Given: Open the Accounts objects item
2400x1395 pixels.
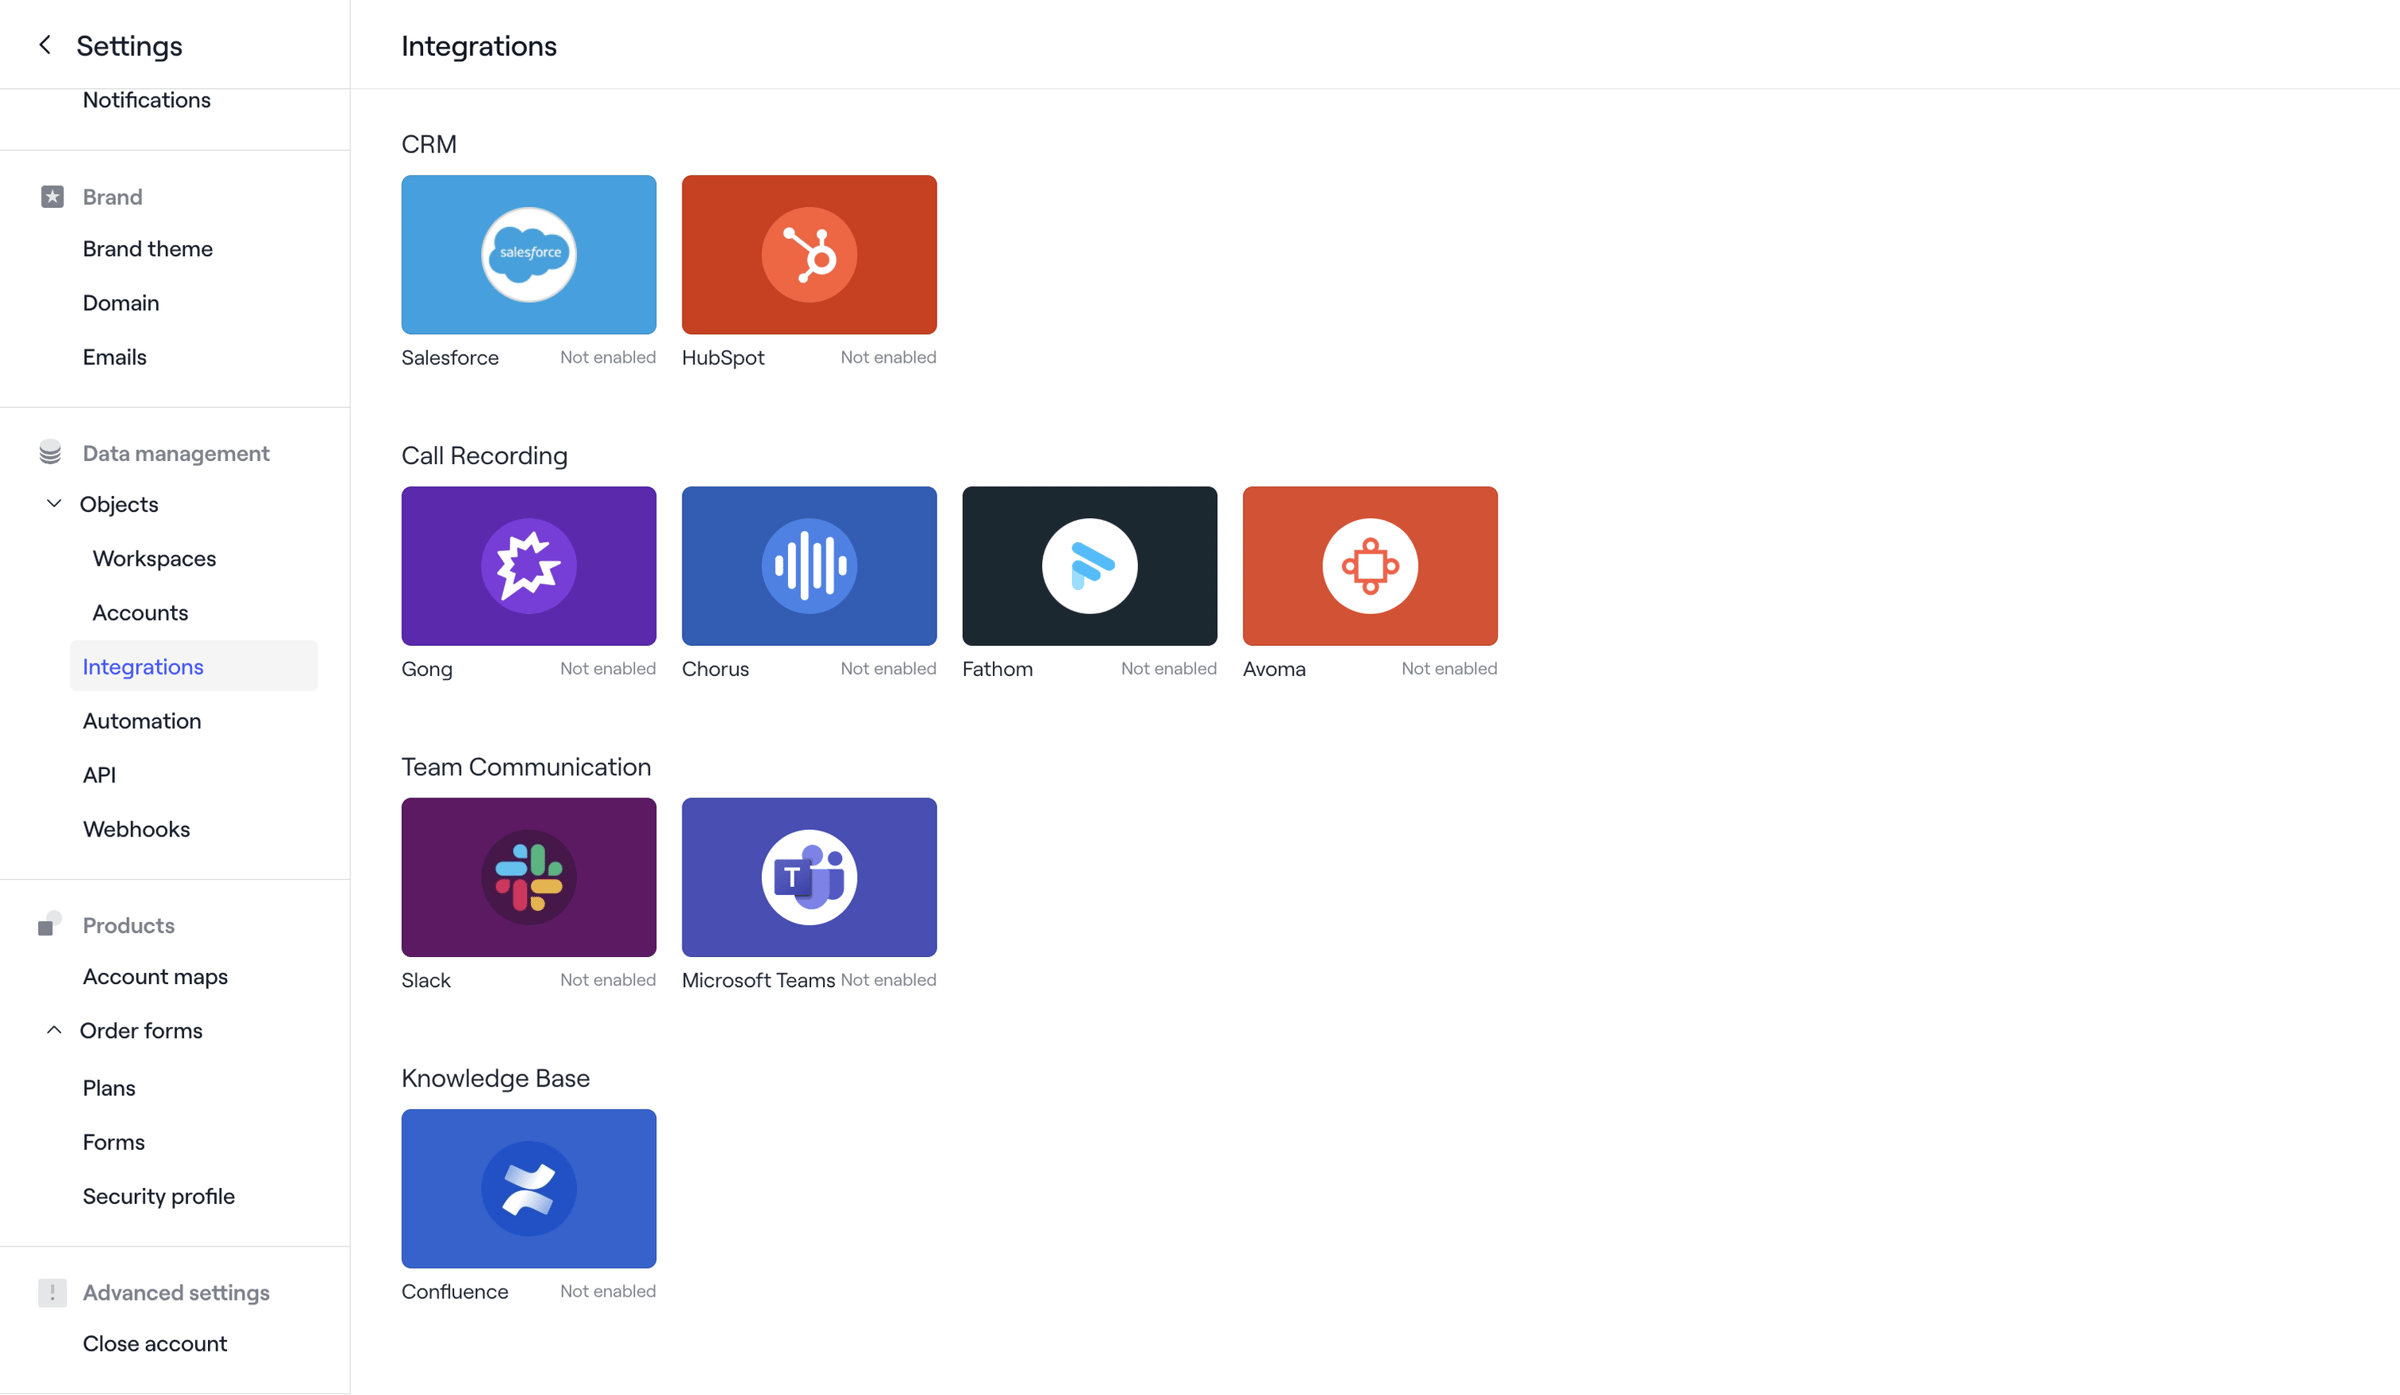Looking at the screenshot, I should pyautogui.click(x=140, y=612).
